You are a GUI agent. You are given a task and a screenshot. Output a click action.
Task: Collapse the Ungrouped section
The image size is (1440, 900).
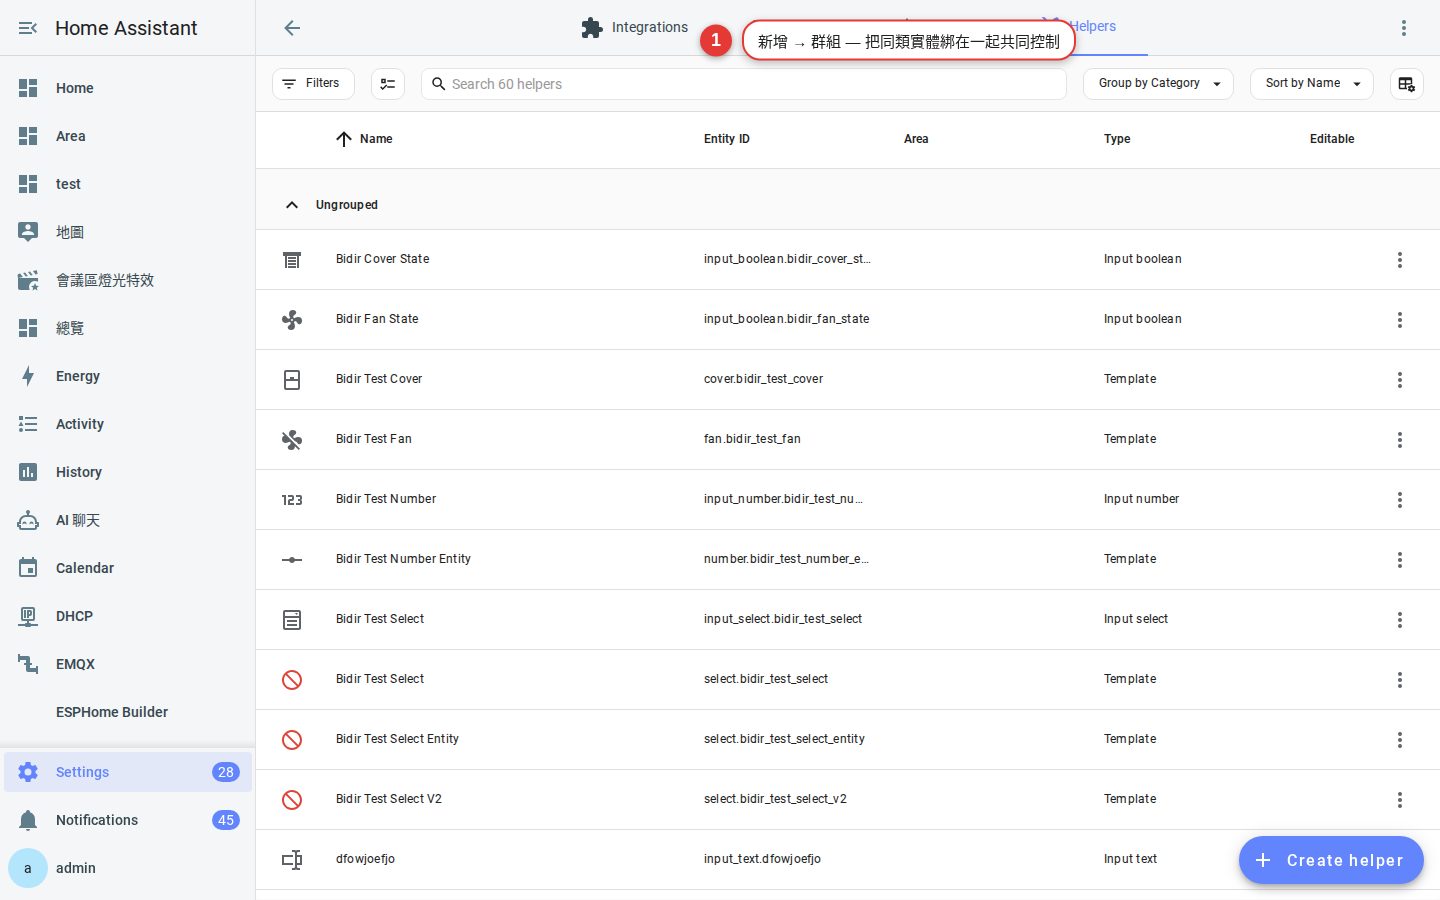click(292, 205)
